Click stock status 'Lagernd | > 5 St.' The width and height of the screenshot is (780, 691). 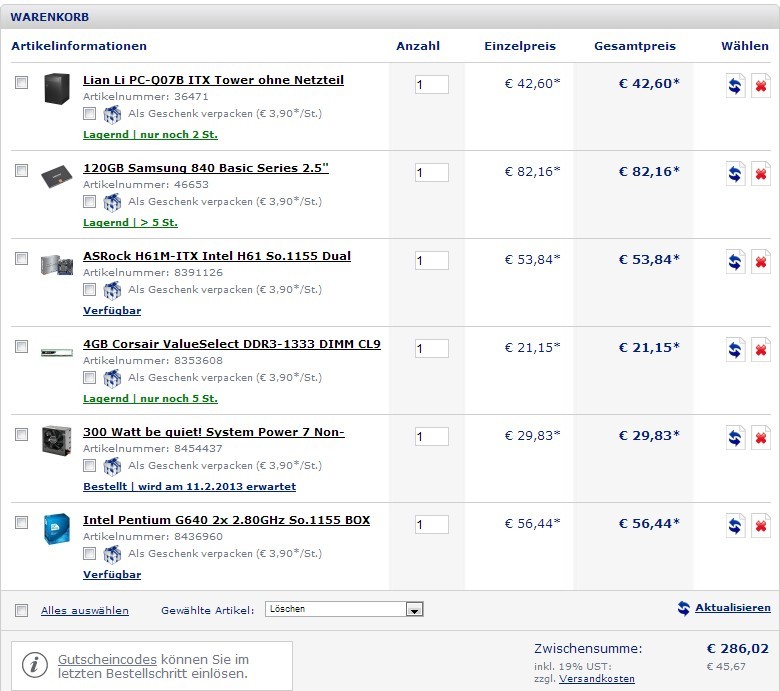click(x=130, y=223)
